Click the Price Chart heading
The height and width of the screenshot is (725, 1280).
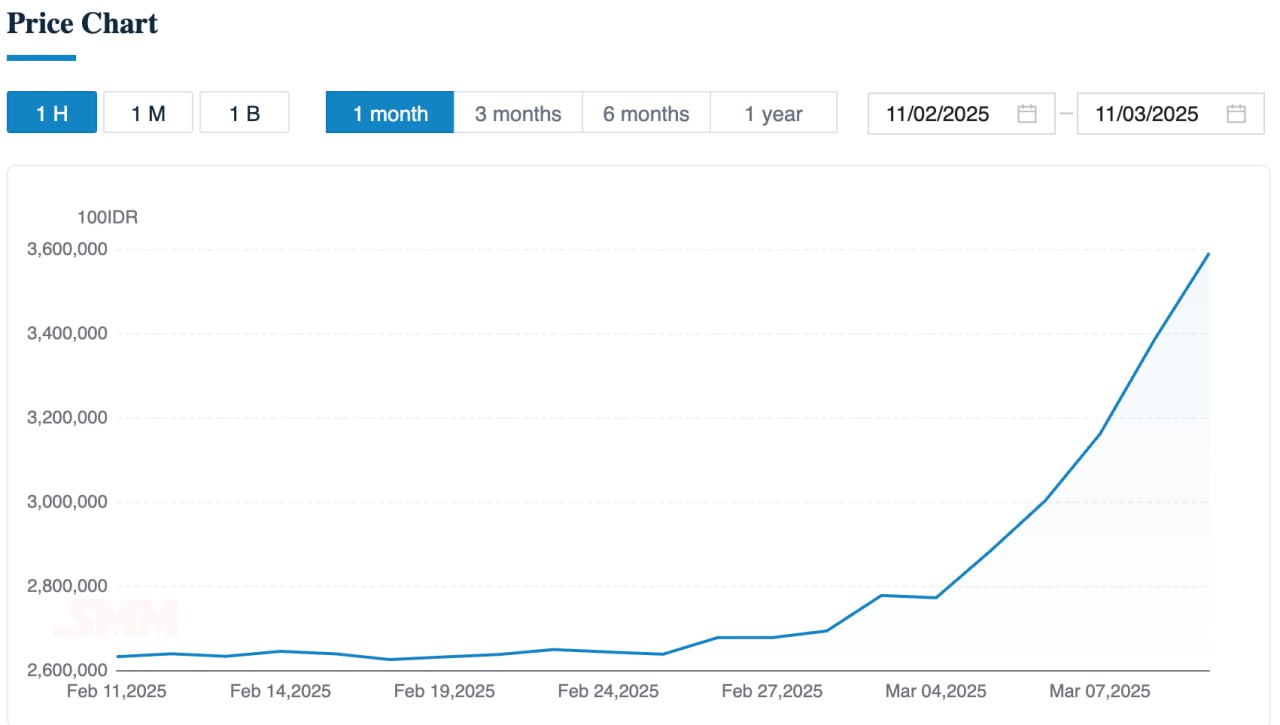(82, 24)
